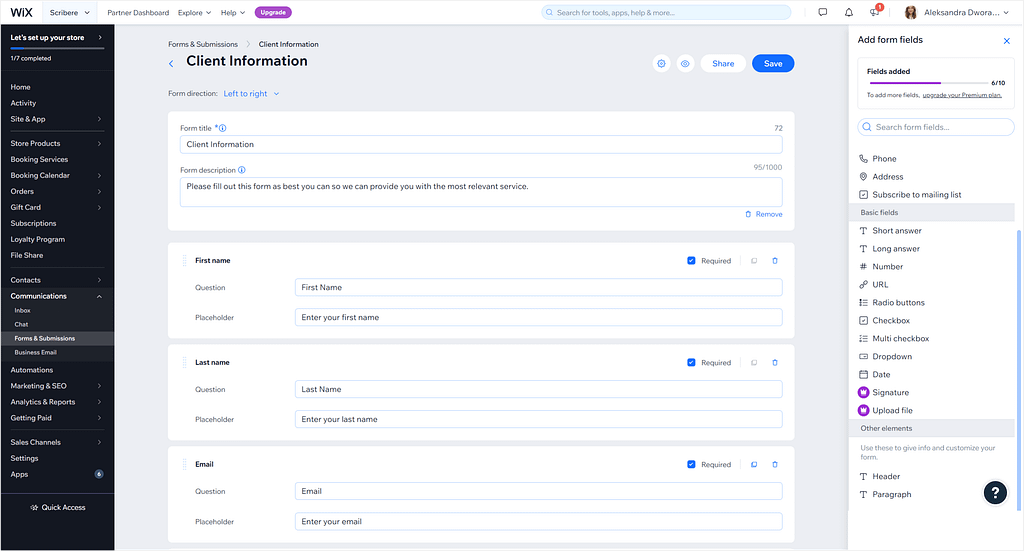Click the Upgrade button

coord(273,12)
